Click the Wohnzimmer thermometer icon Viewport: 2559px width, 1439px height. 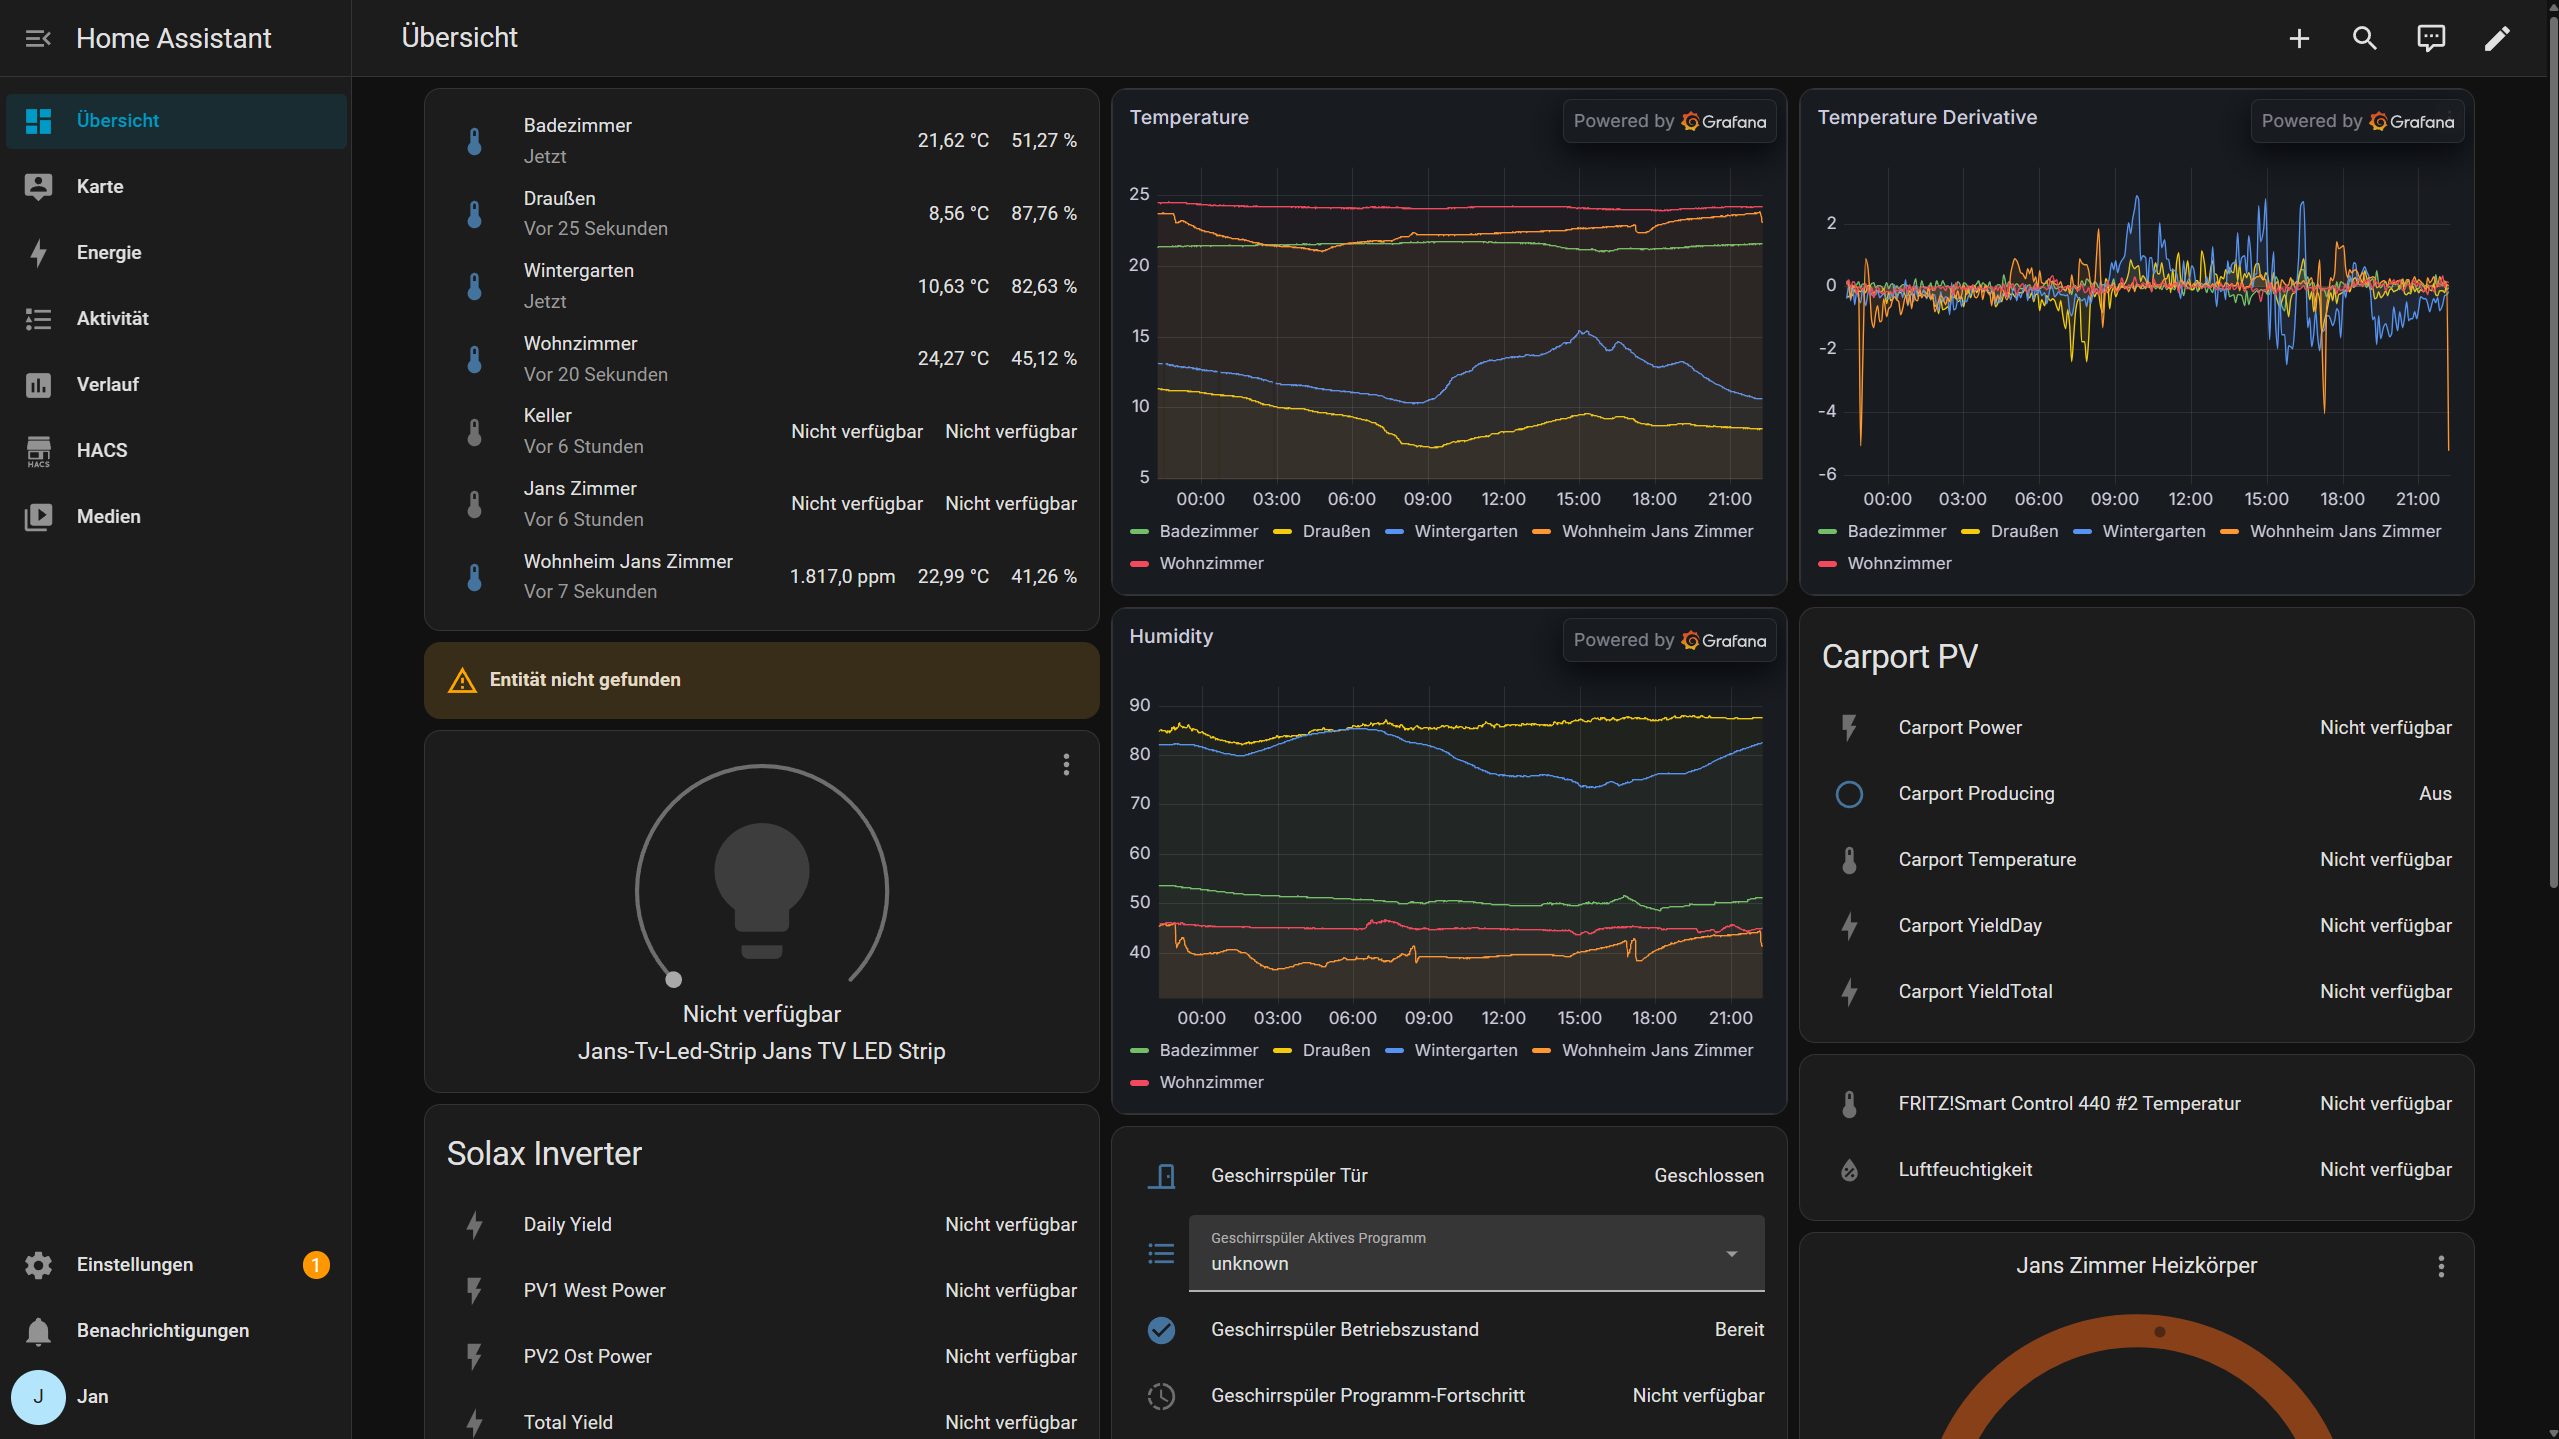(475, 359)
